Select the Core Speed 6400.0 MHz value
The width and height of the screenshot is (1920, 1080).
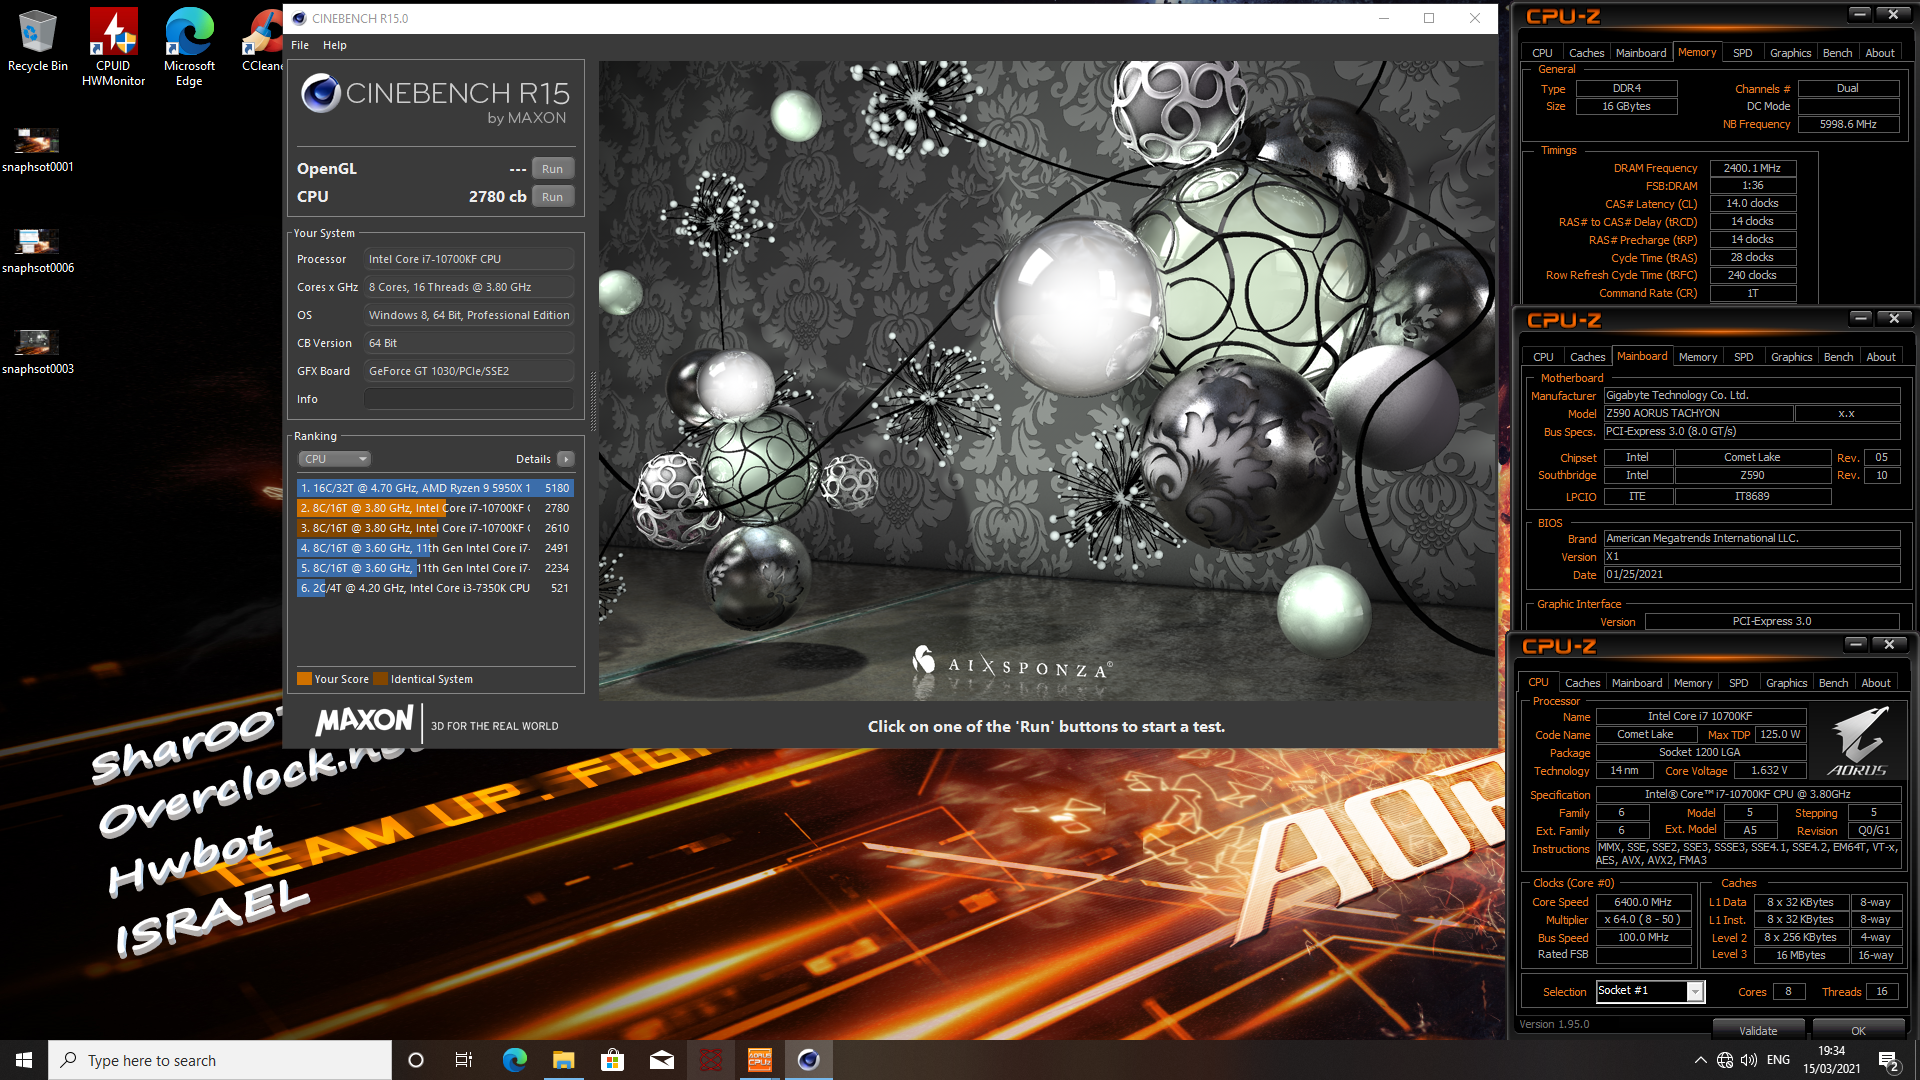pos(1643,902)
